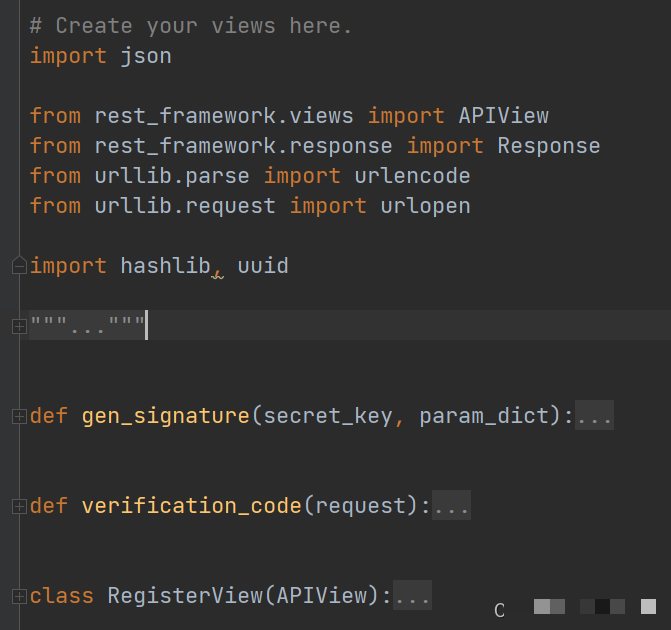Click the urlopen import name
The image size is (671, 630).
(x=425, y=206)
